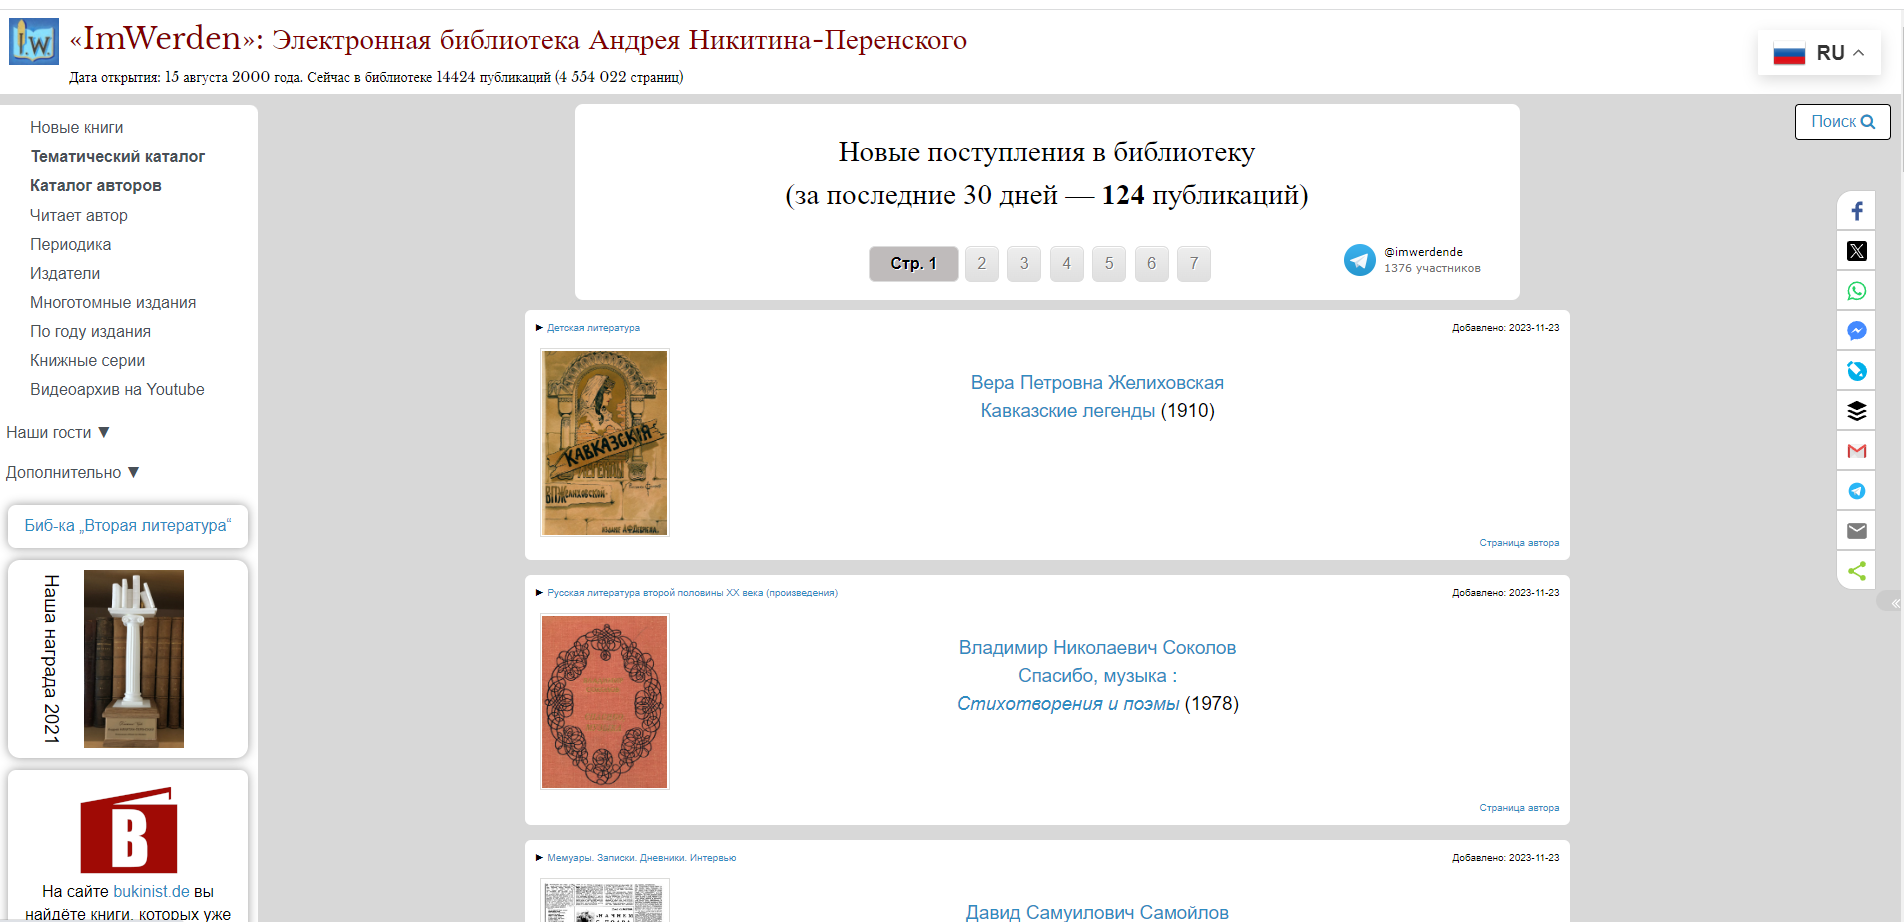This screenshot has height=922, width=1904.
Task: Click the X (Twitter) share icon
Action: click(x=1856, y=251)
